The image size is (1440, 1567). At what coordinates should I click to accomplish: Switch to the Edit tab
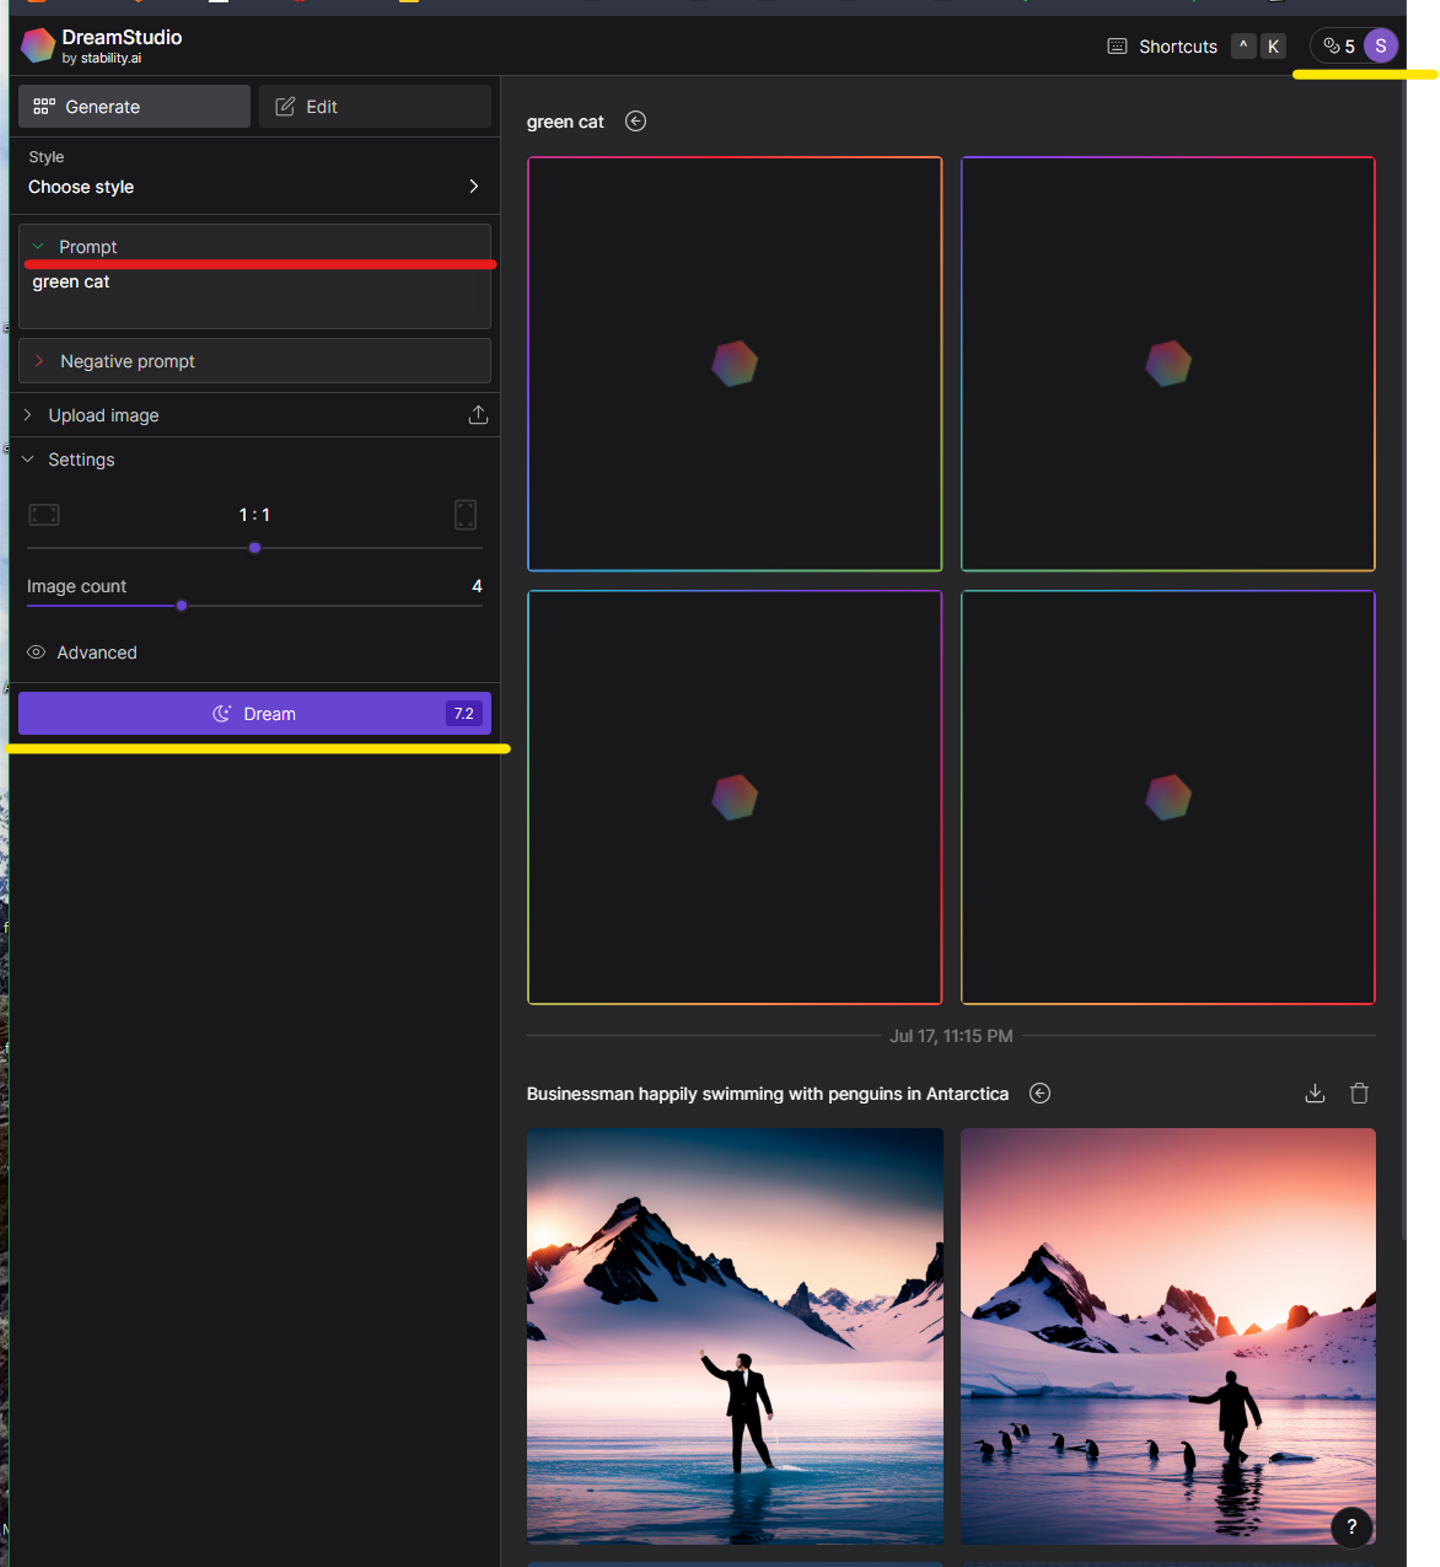[375, 106]
